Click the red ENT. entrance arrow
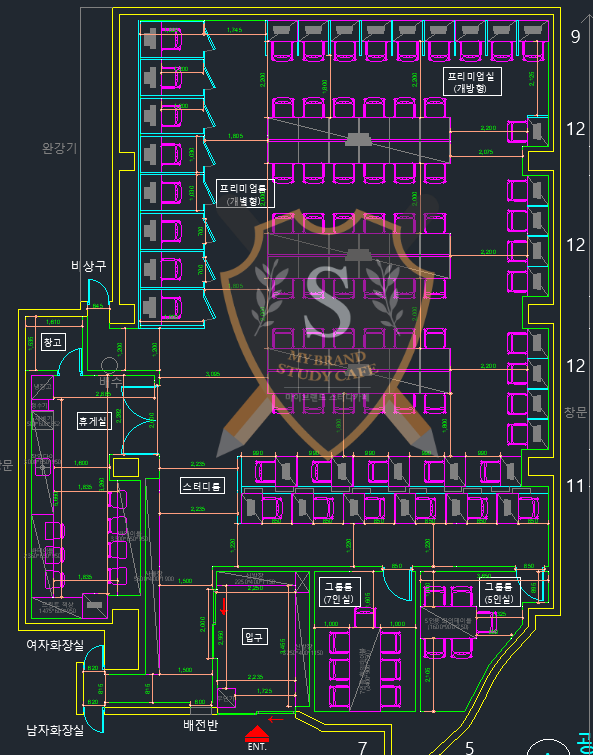Image resolution: width=593 pixels, height=755 pixels. tap(257, 734)
